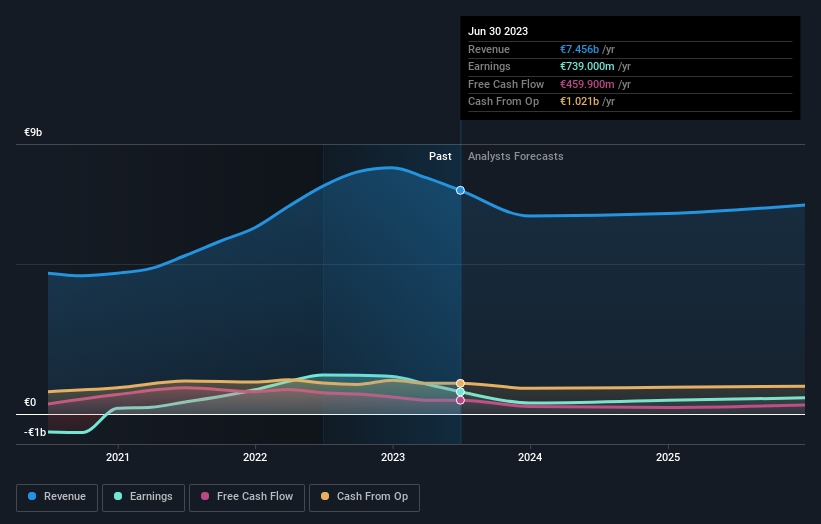
Task: Toggle the Earnings legend button
Action: [x=143, y=497]
